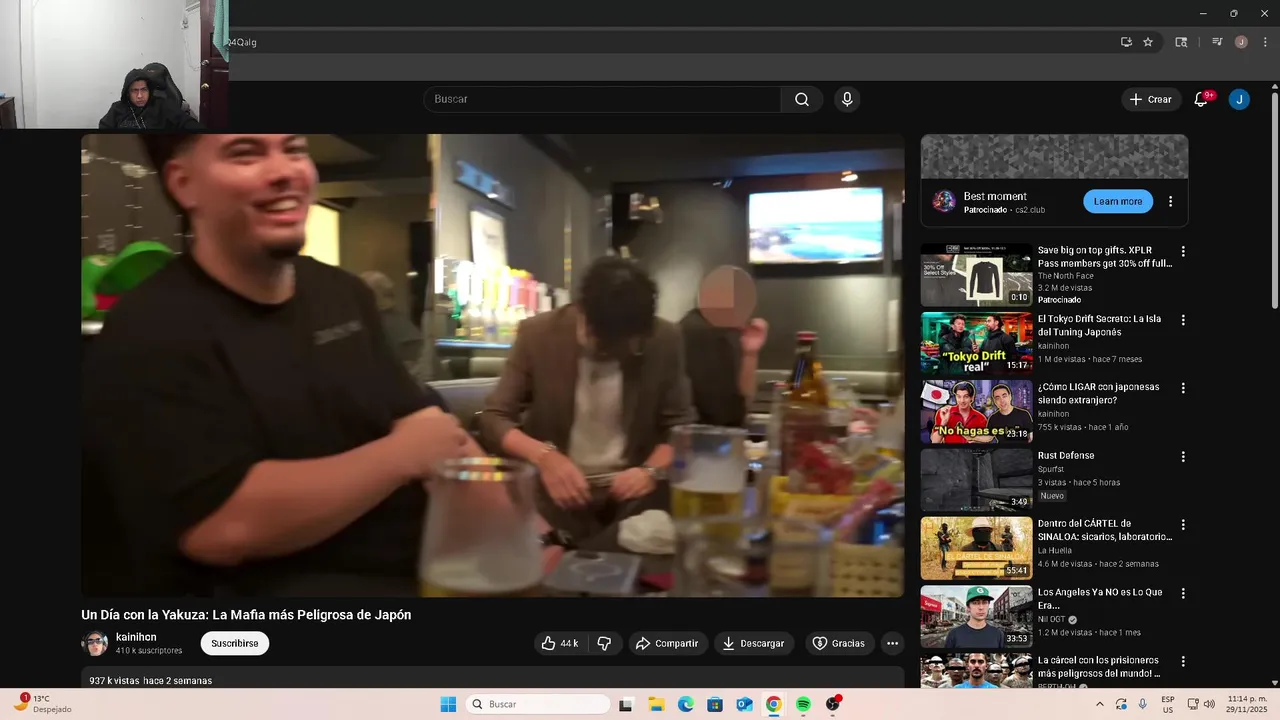Screen dimensions: 1280x720
Task: Click the page vertical scrollbar
Action: point(1274,200)
